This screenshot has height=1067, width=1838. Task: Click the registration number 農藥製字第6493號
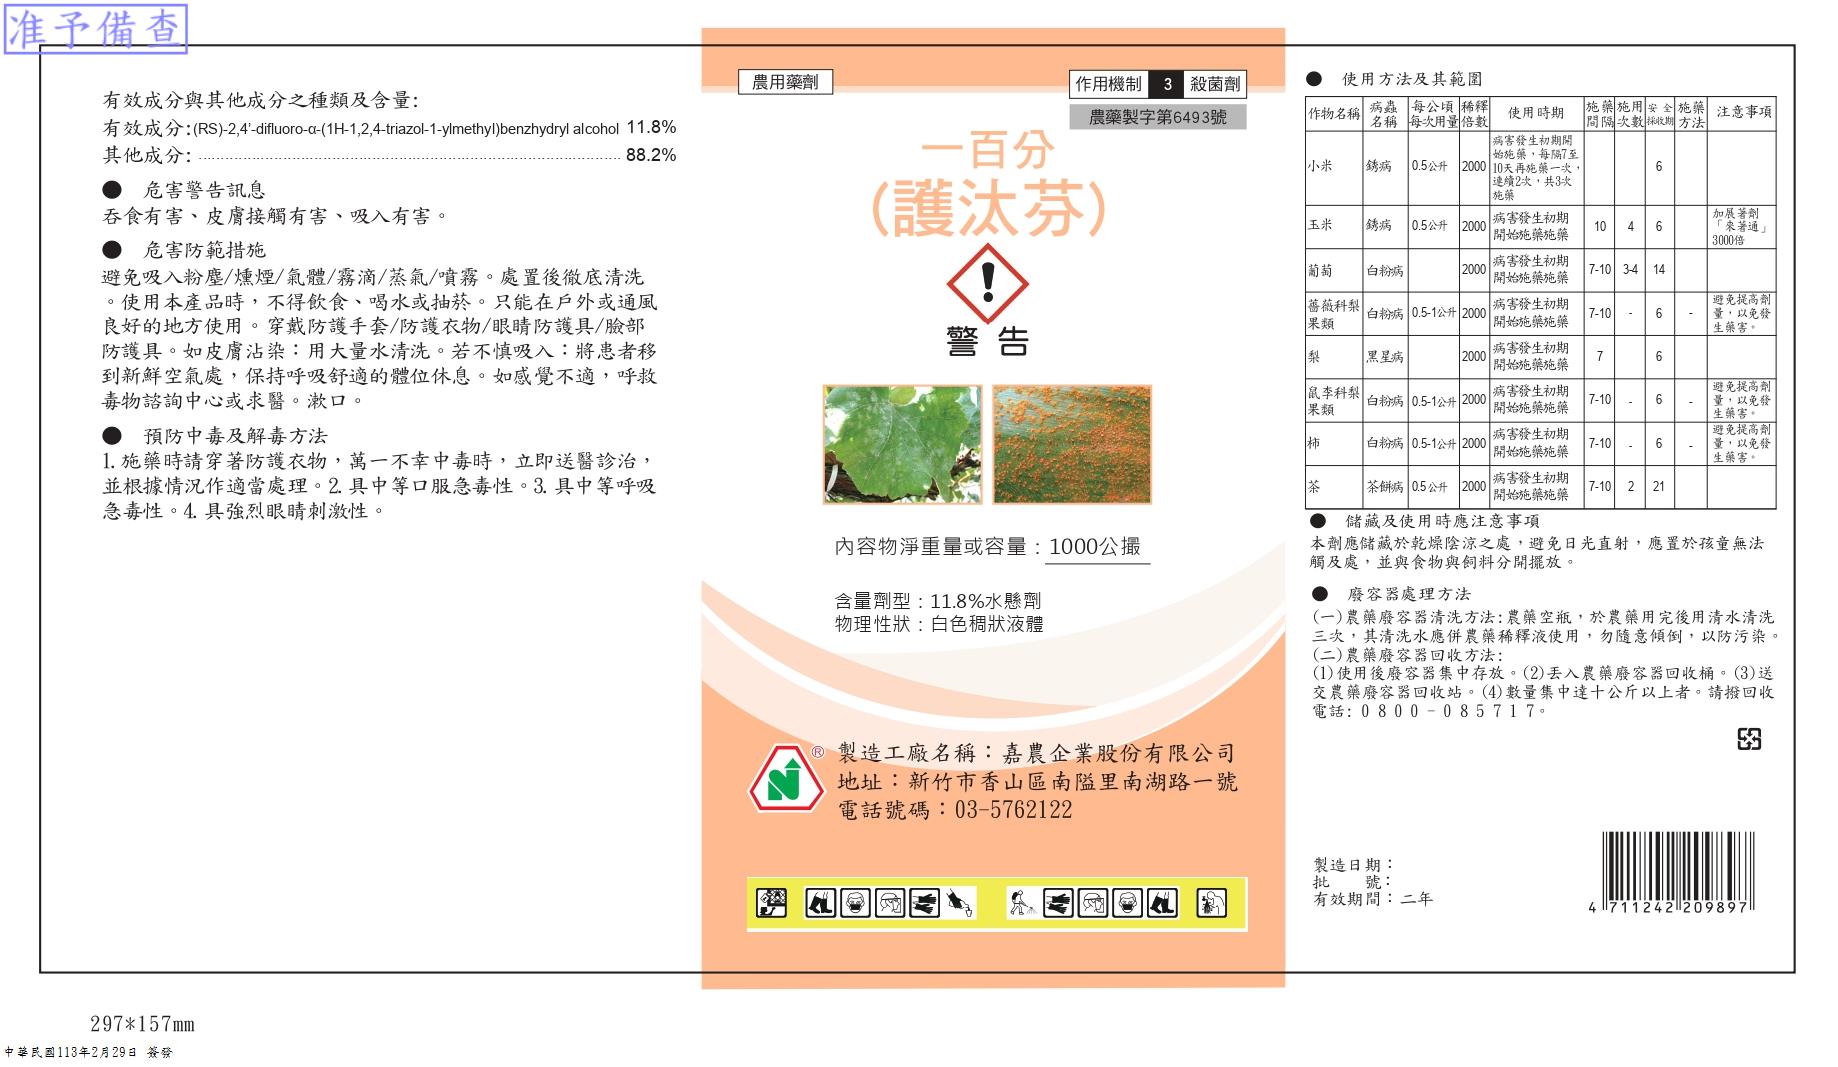(1158, 117)
